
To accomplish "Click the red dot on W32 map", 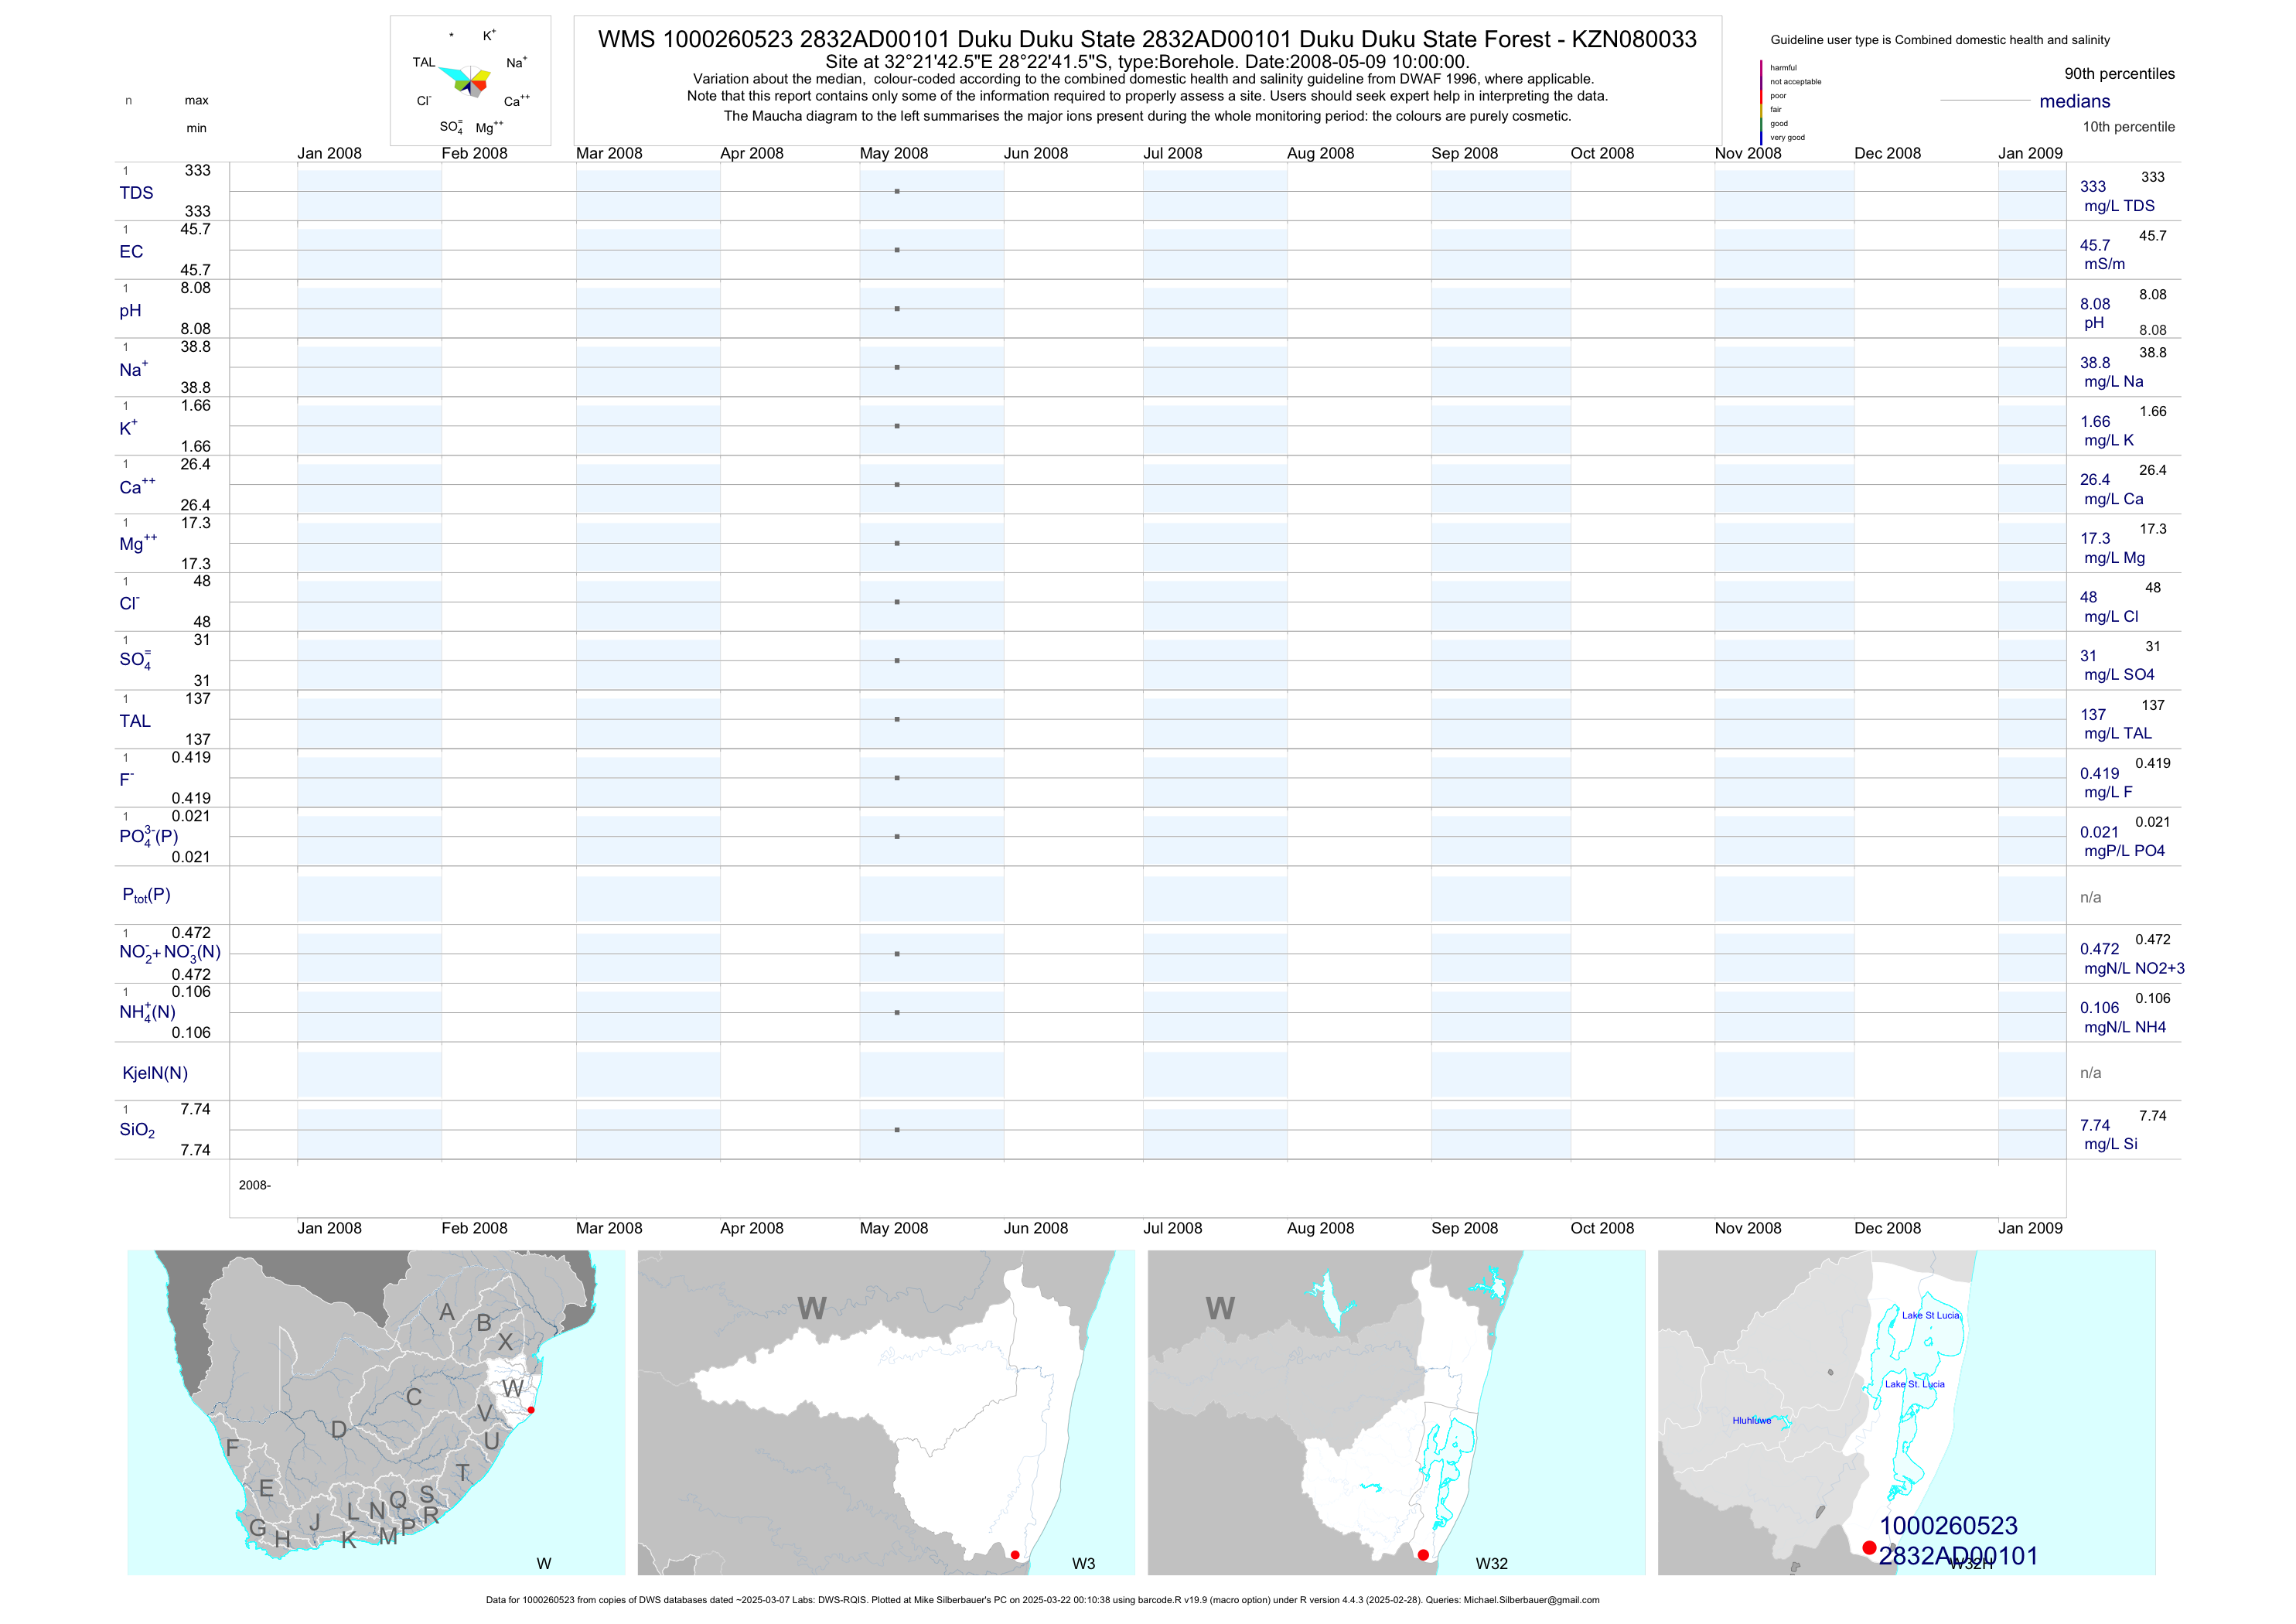I will coord(1423,1555).
